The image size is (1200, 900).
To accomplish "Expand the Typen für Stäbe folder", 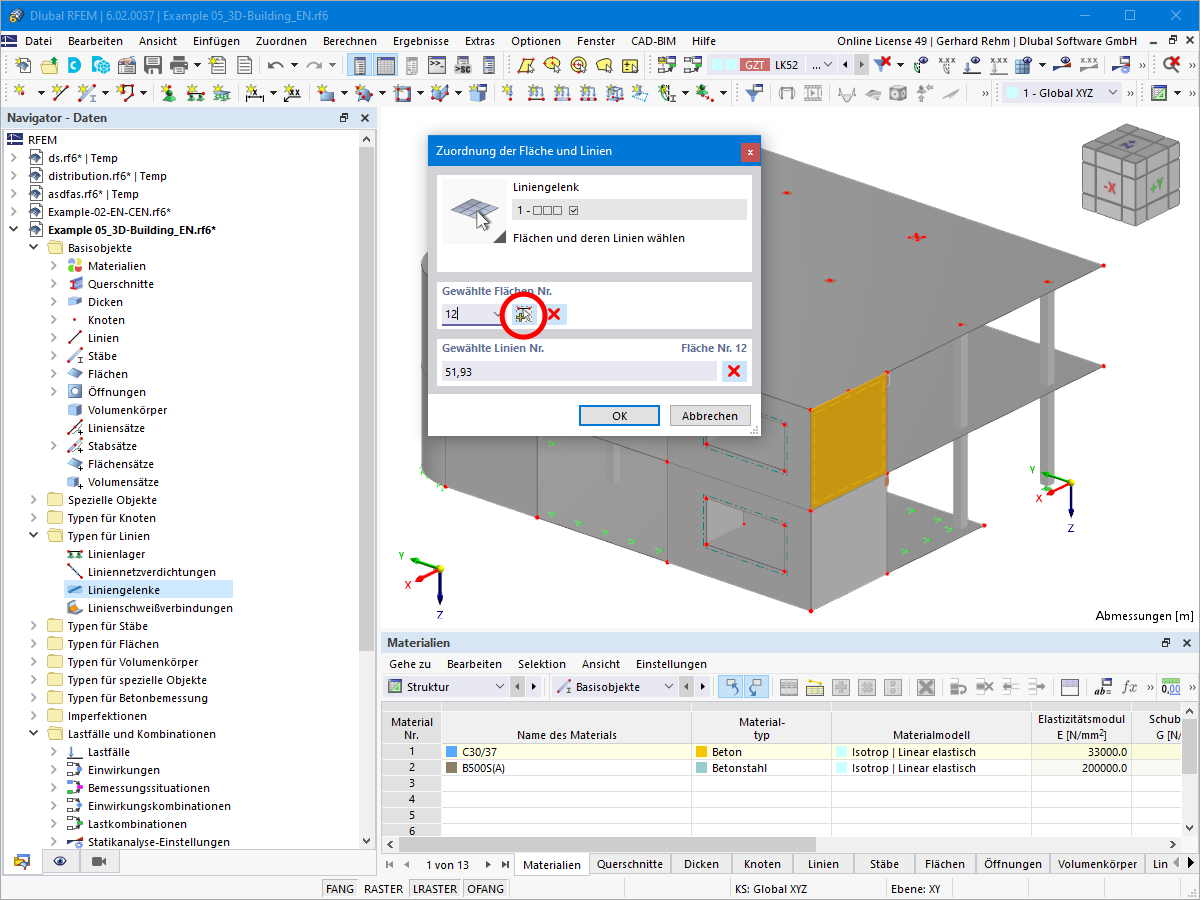I will click(34, 626).
